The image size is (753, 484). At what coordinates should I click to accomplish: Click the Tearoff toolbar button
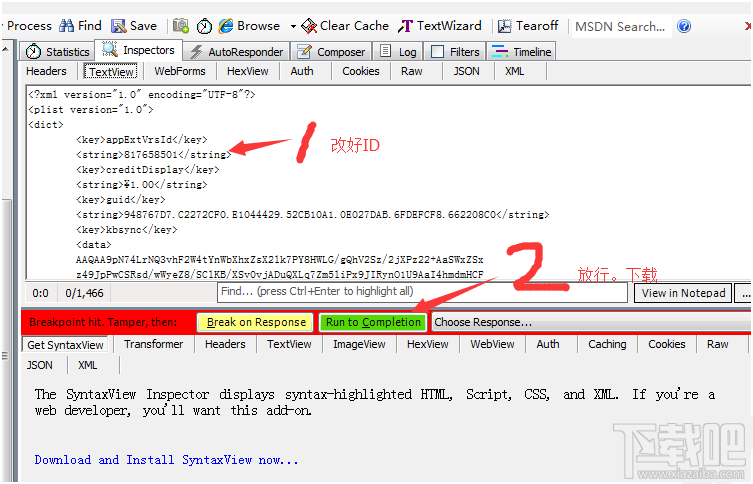click(528, 26)
